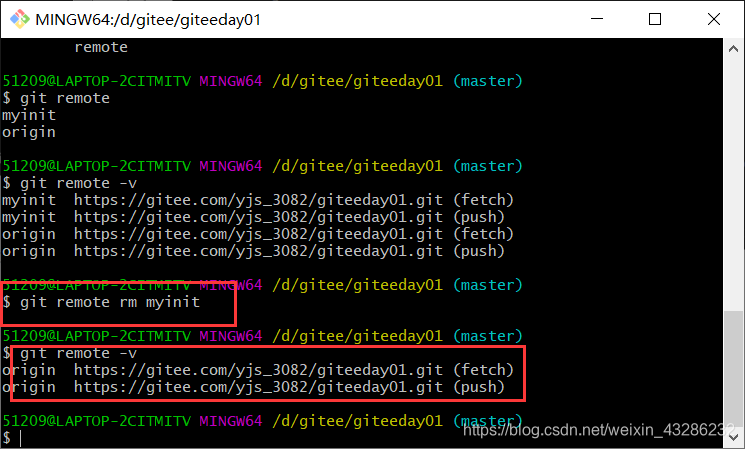Viewport: 745px width, 449px height.
Task: Click the 'myinit' output line under git remote
Action: [x=29, y=115]
